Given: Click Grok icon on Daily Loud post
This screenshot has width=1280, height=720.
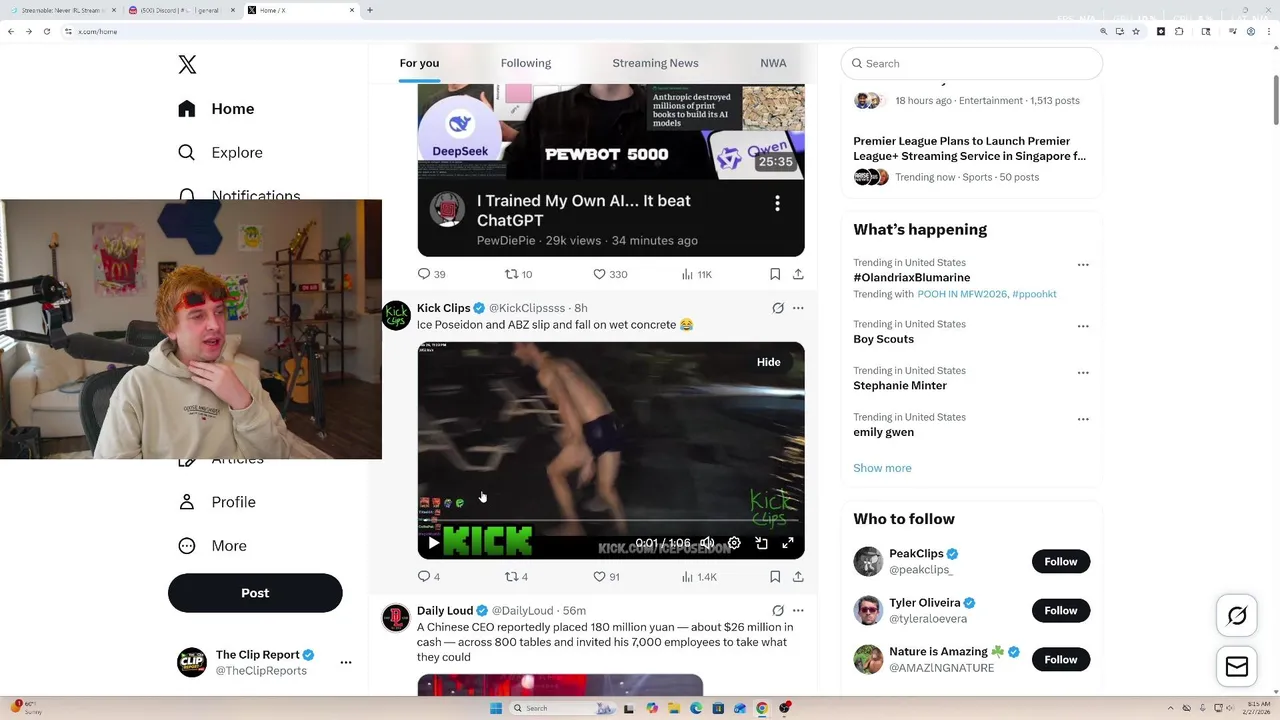Looking at the screenshot, I should point(778,611).
